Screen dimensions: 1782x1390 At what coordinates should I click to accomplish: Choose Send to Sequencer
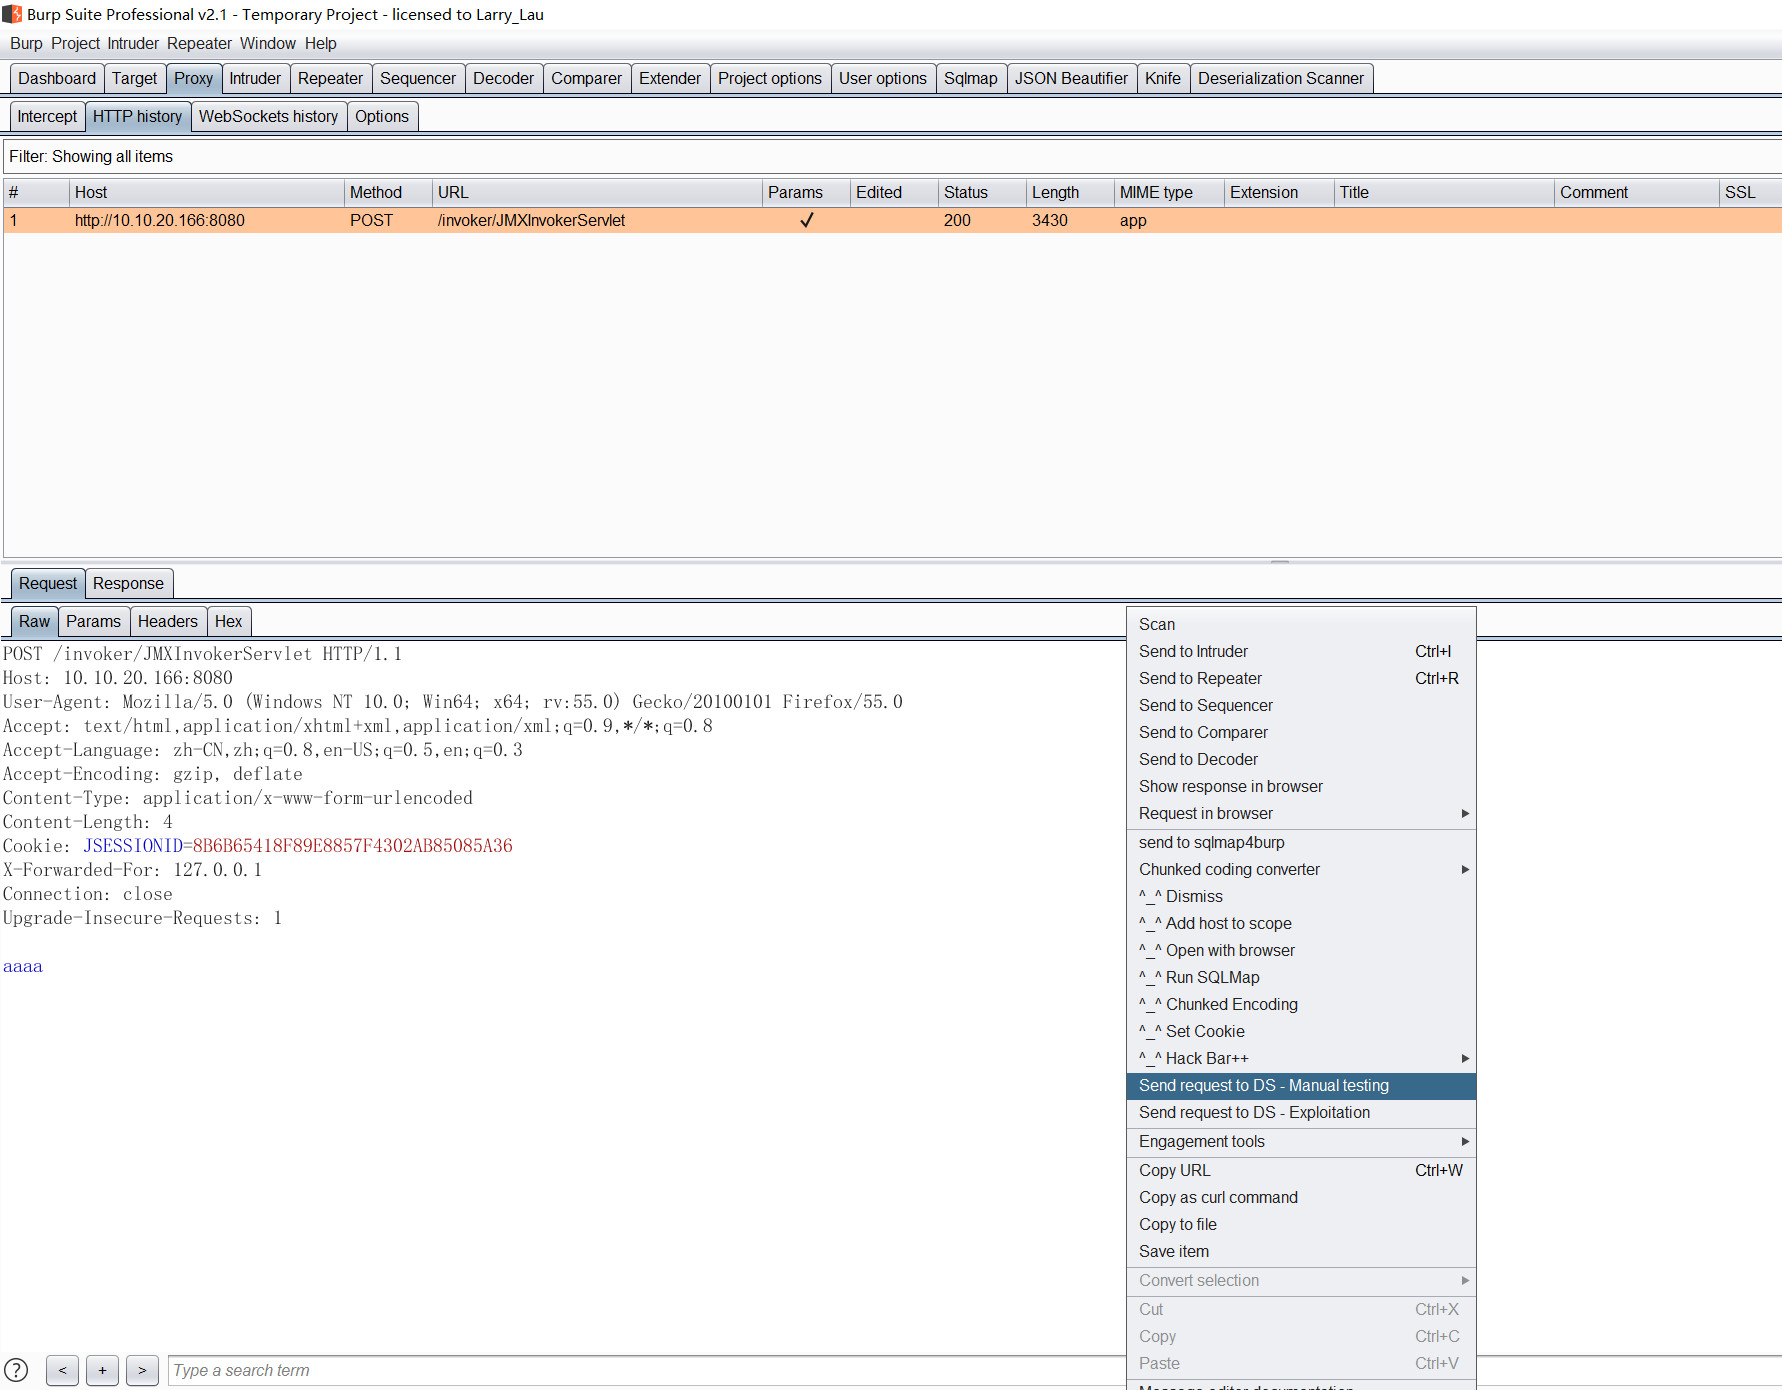point(1301,705)
